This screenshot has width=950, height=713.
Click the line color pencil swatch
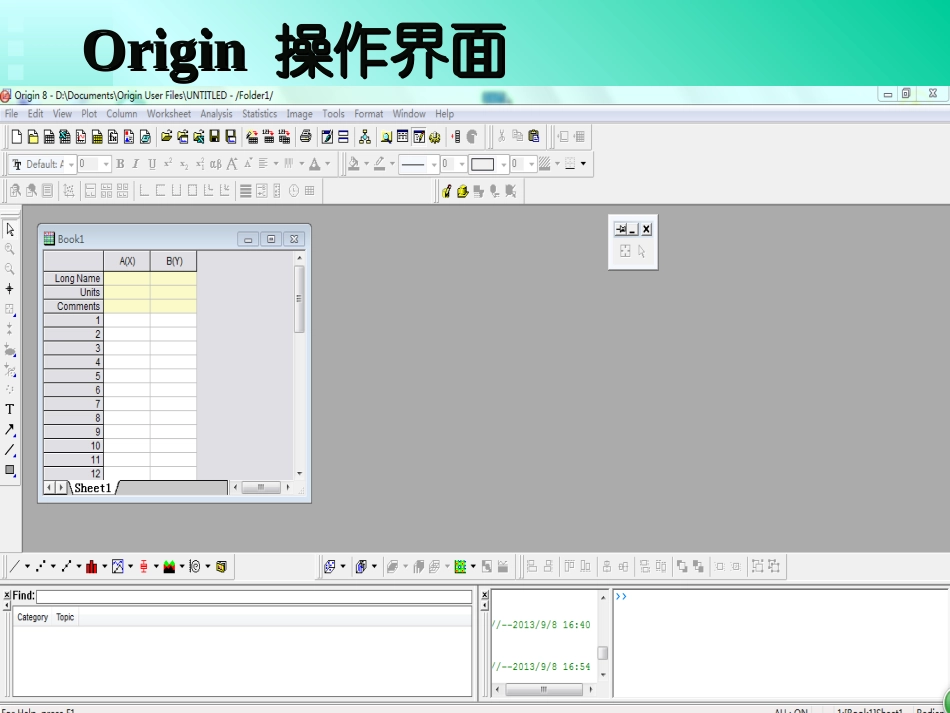click(380, 164)
